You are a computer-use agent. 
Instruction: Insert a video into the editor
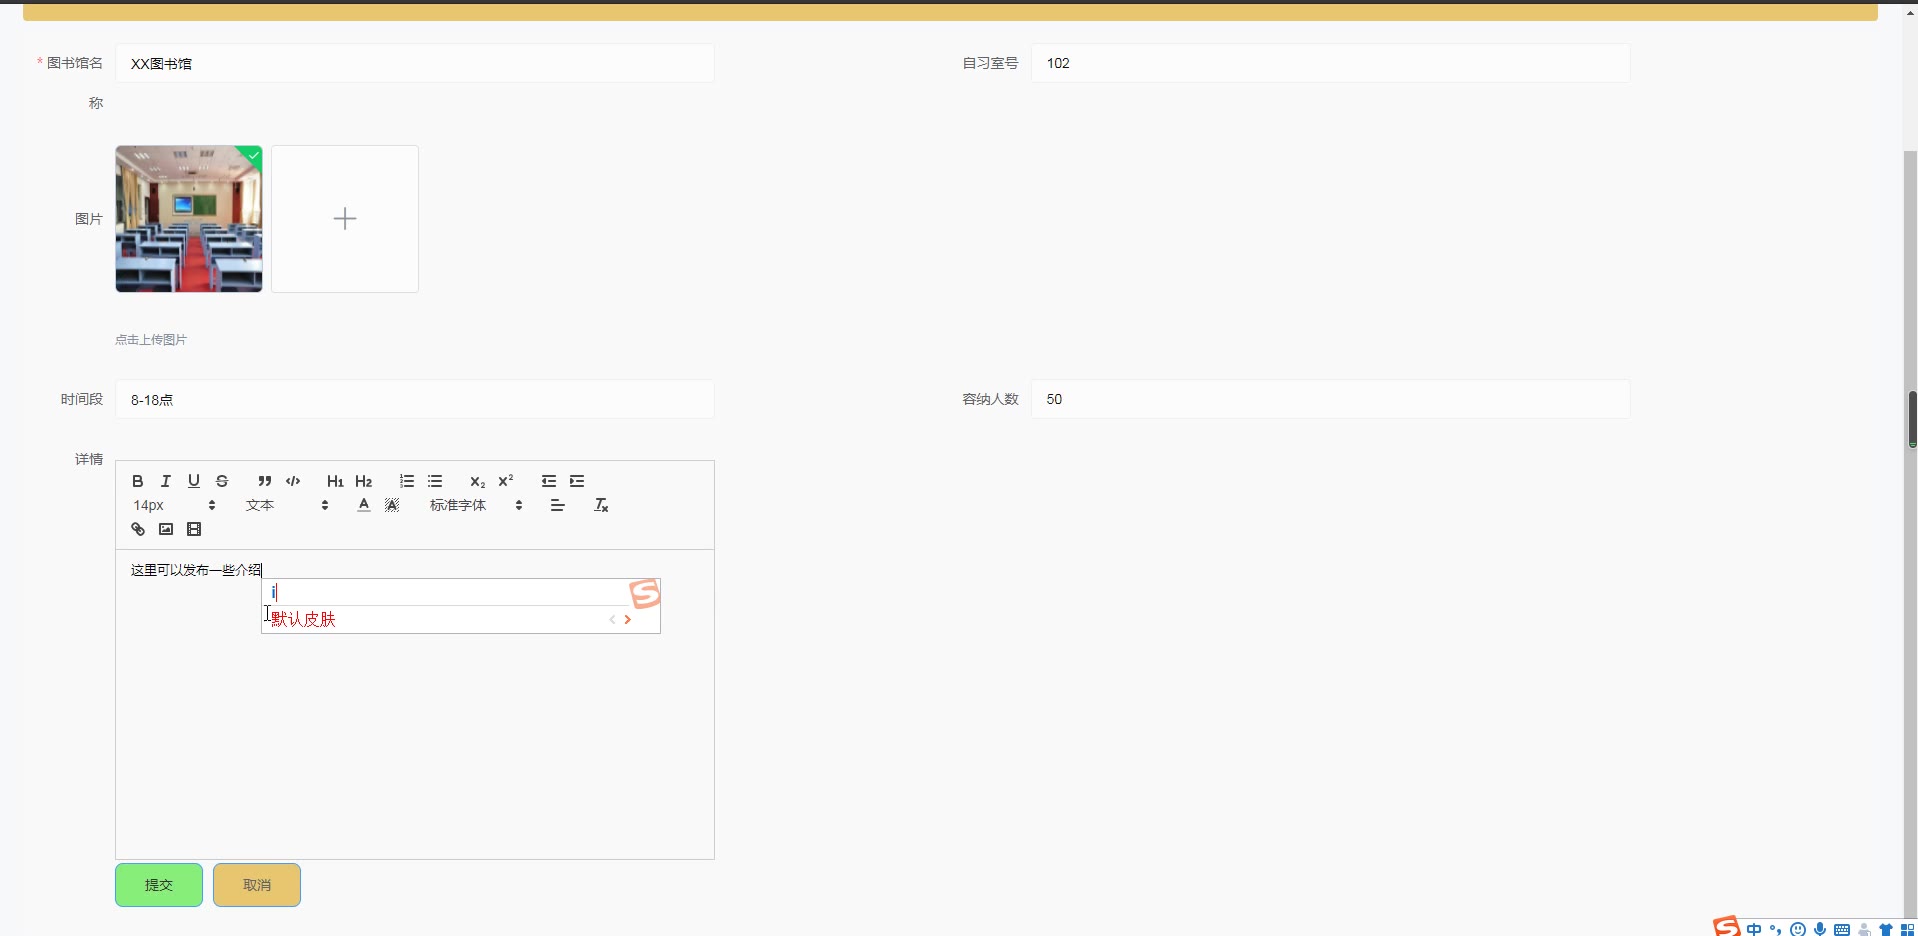pos(194,529)
